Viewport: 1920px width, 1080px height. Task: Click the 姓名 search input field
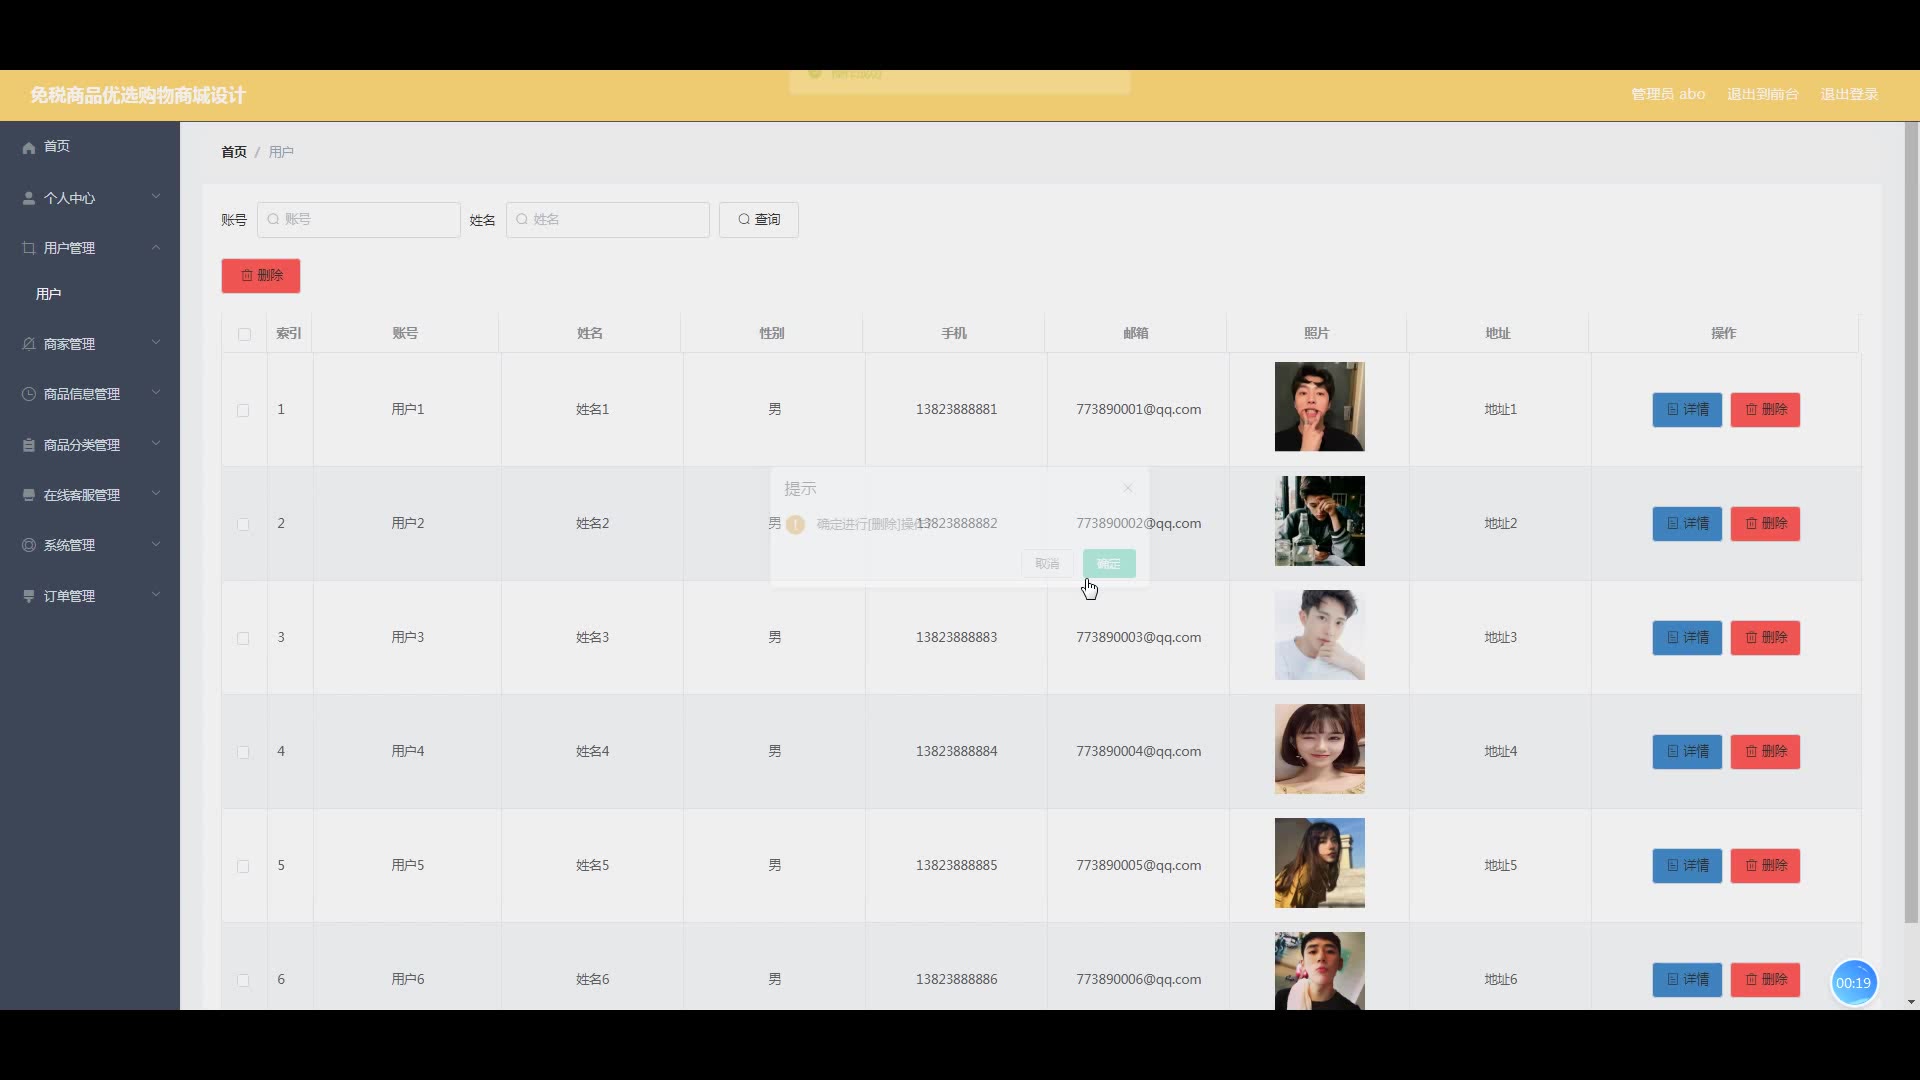click(608, 220)
